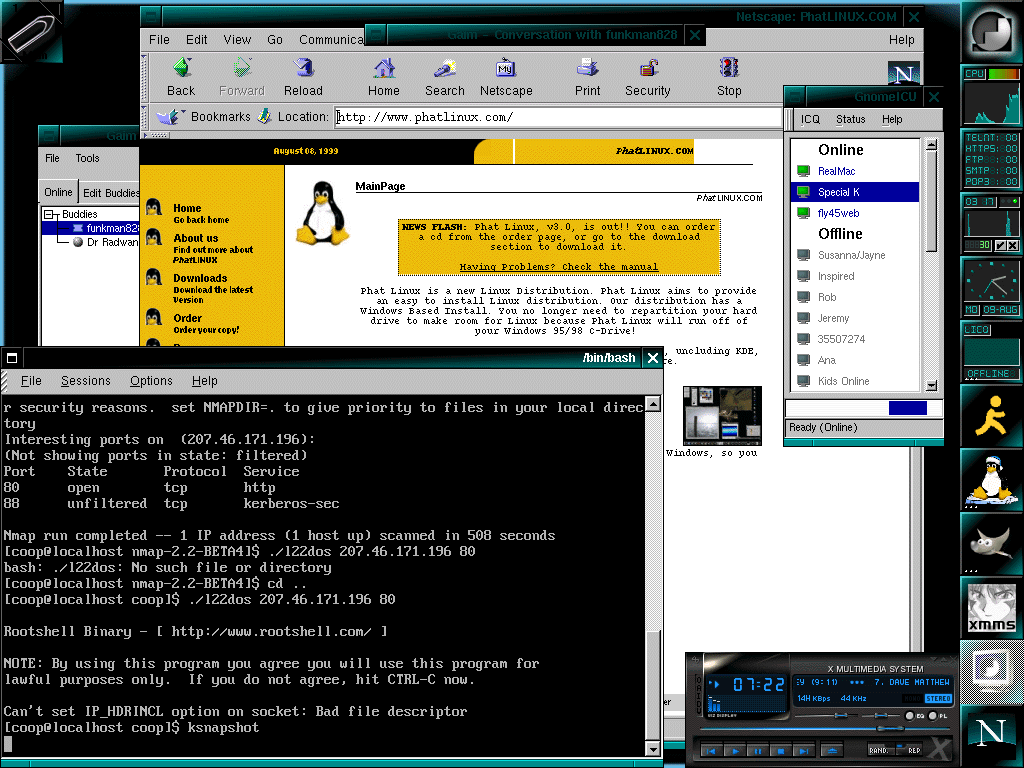Toggle XMMS repeat (REP) mode
Viewport: 1024px width, 768px height.
click(914, 750)
